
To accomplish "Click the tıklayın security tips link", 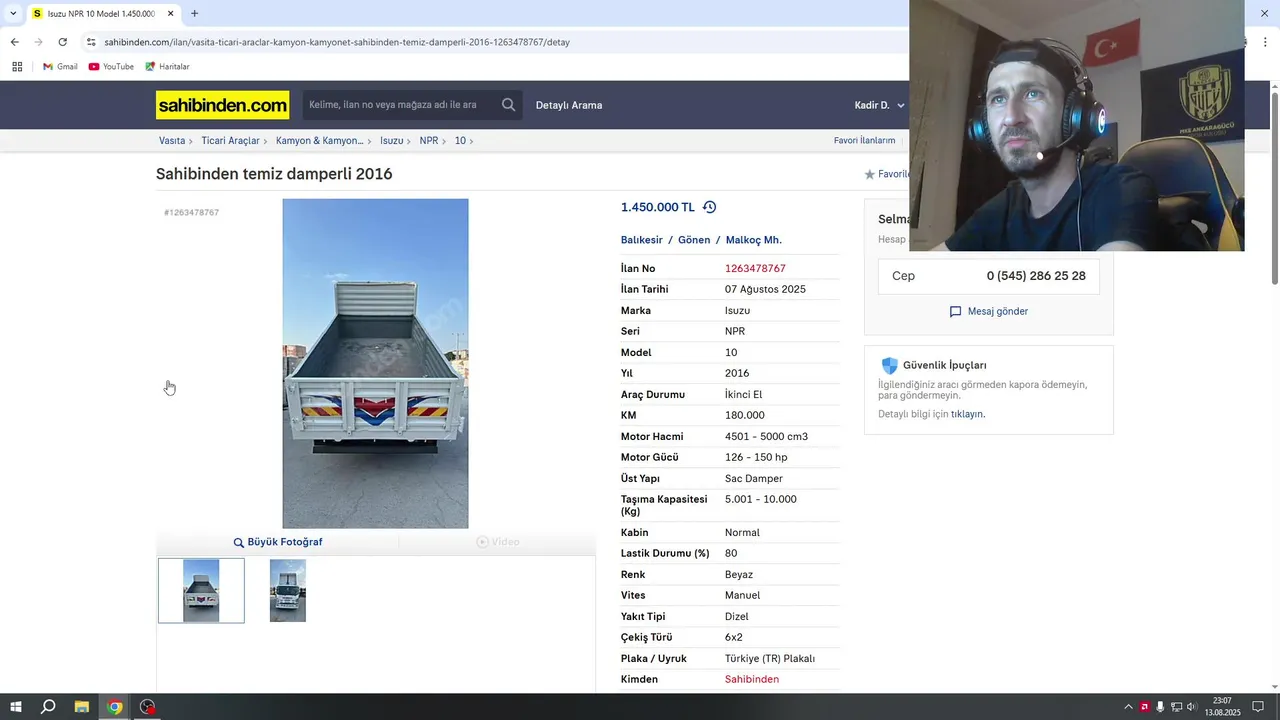I will 967,414.
